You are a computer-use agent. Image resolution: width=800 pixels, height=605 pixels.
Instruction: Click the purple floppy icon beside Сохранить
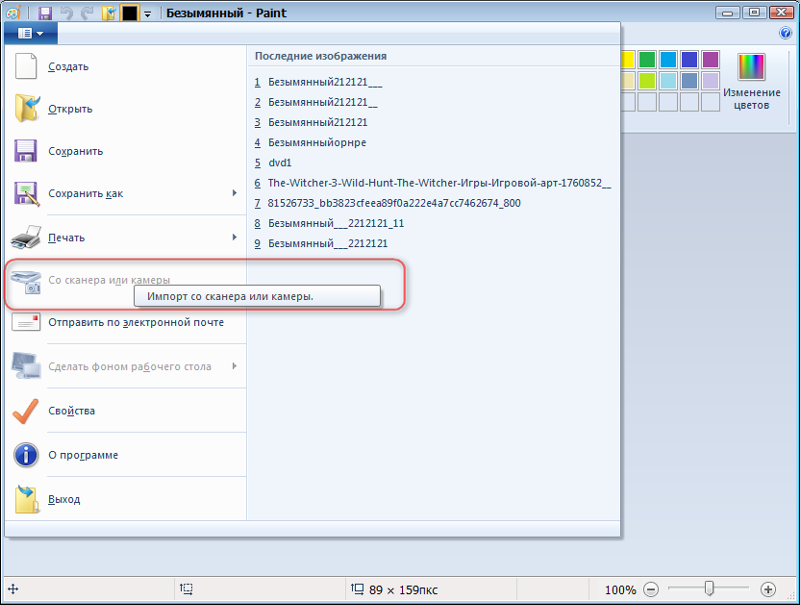point(26,150)
